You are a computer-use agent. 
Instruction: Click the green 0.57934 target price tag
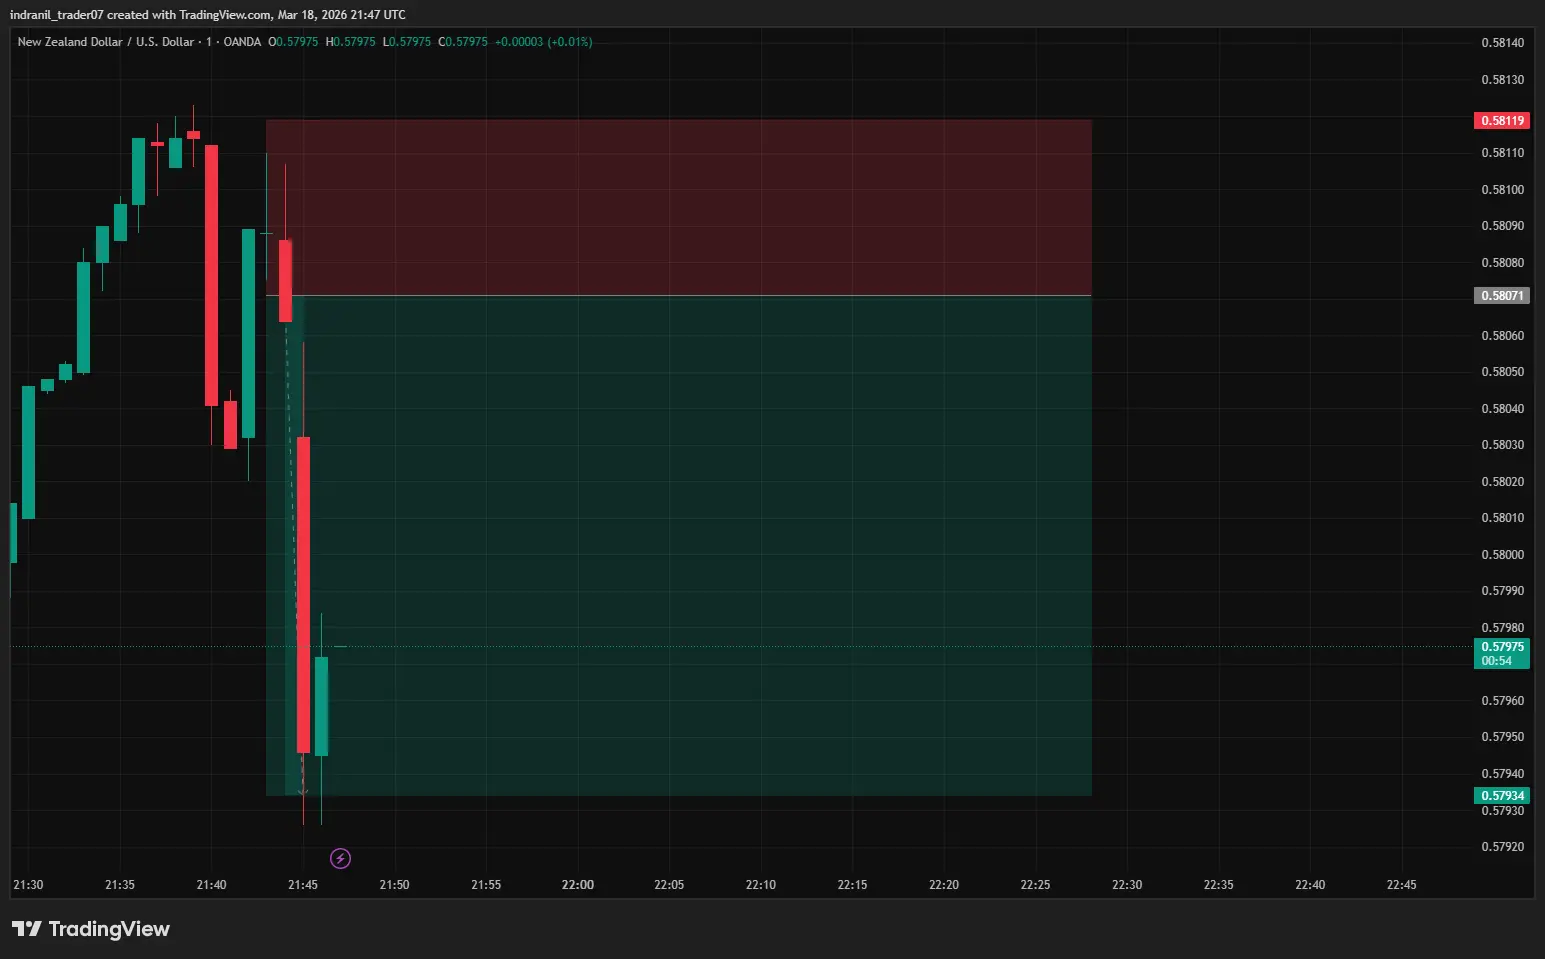coord(1502,796)
